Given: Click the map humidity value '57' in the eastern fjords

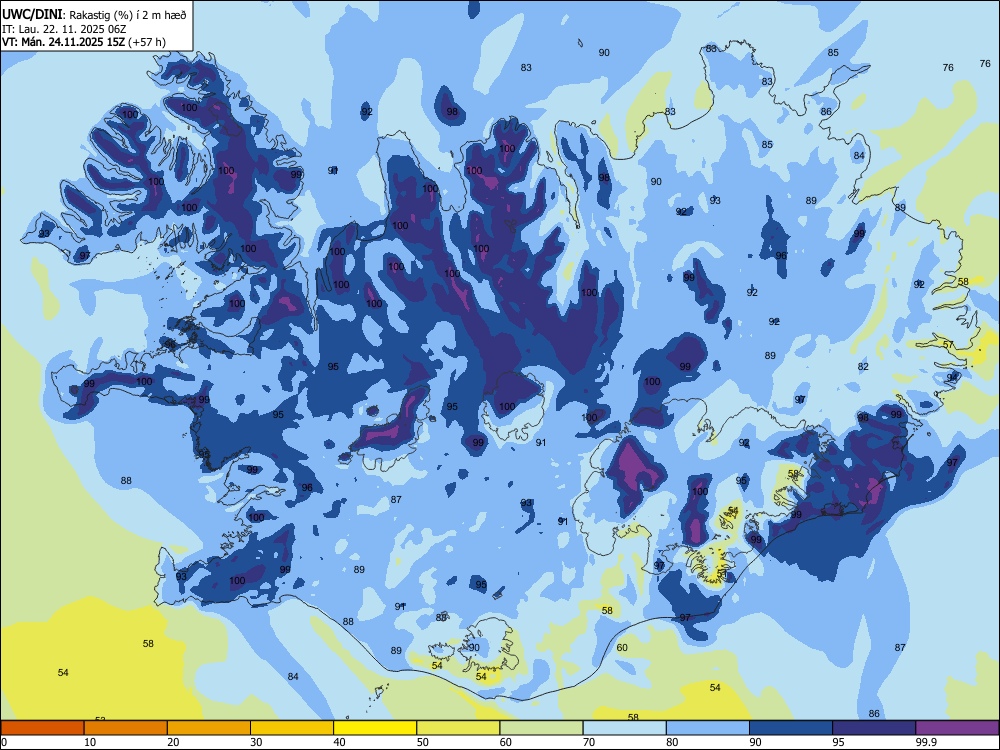Looking at the screenshot, I should [948, 345].
